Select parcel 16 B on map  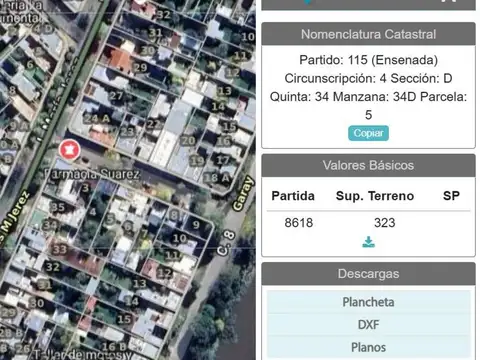point(114,347)
